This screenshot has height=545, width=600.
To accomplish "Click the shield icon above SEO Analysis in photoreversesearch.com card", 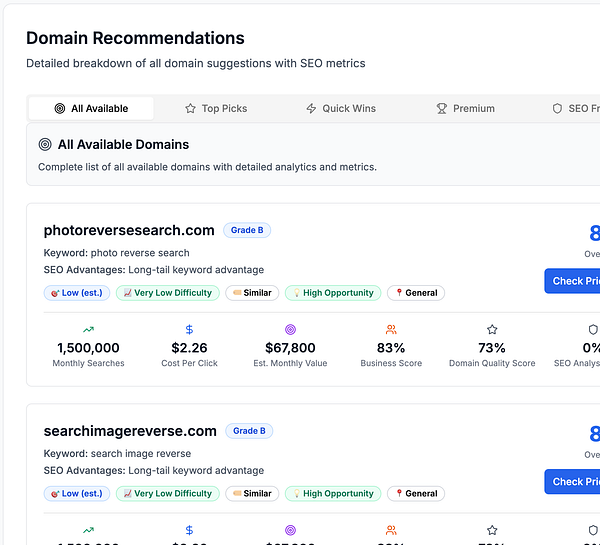I will [x=593, y=329].
